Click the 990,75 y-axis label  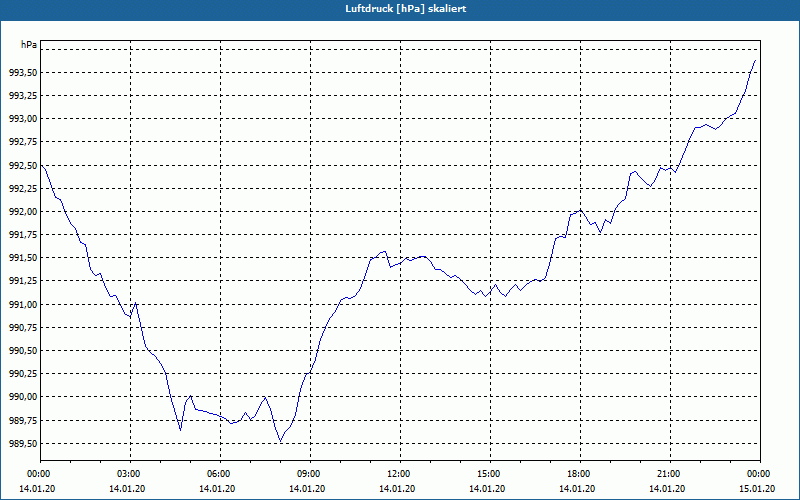tap(23, 328)
